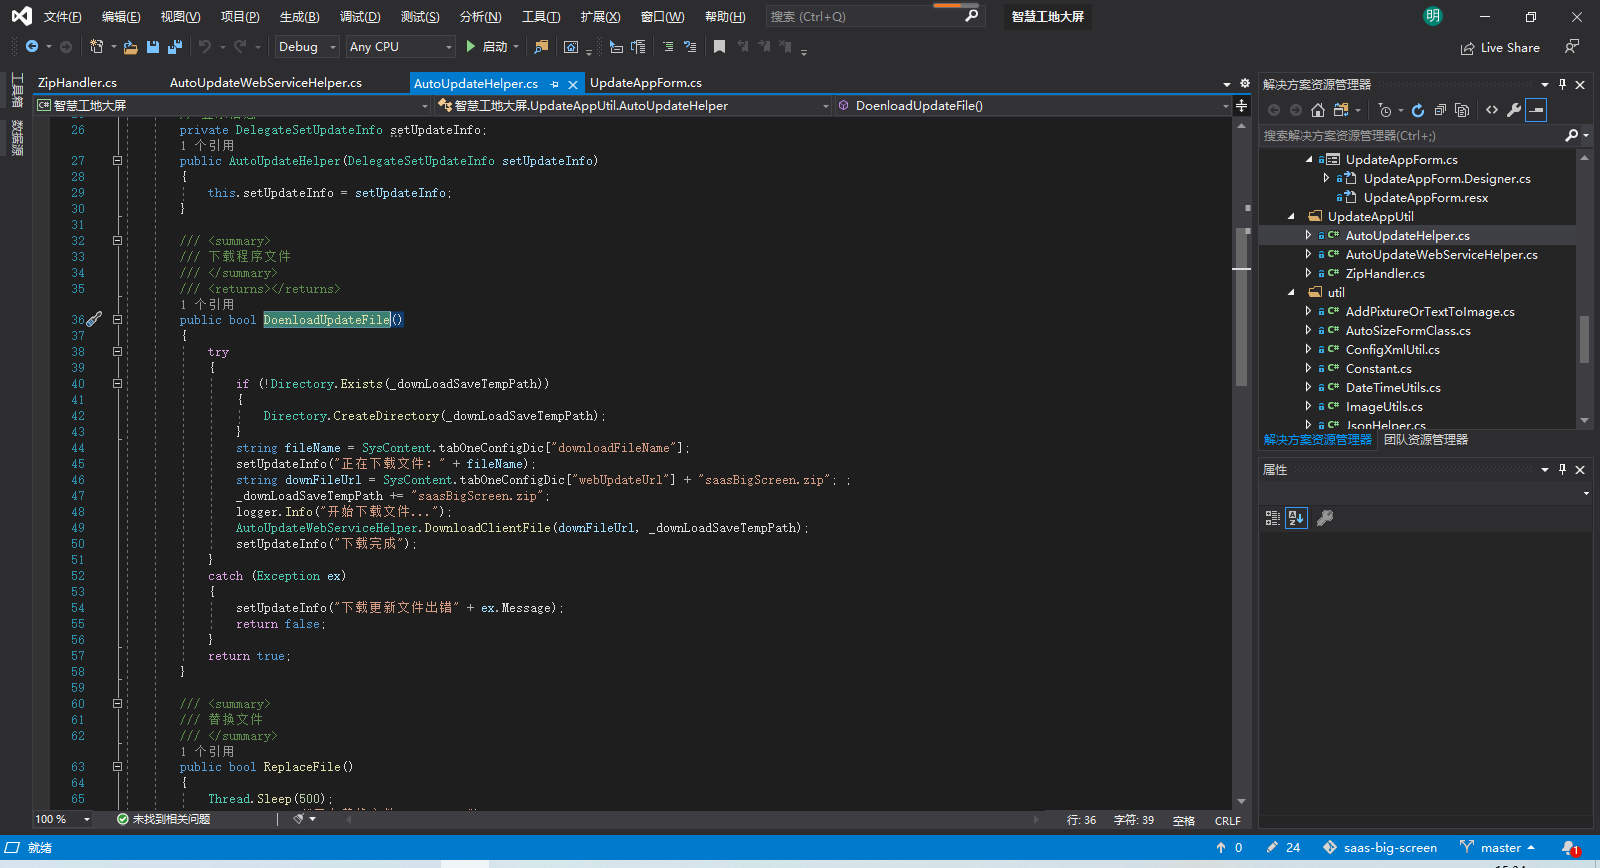Open the 文件(F) menu
1600x868 pixels.
62,16
